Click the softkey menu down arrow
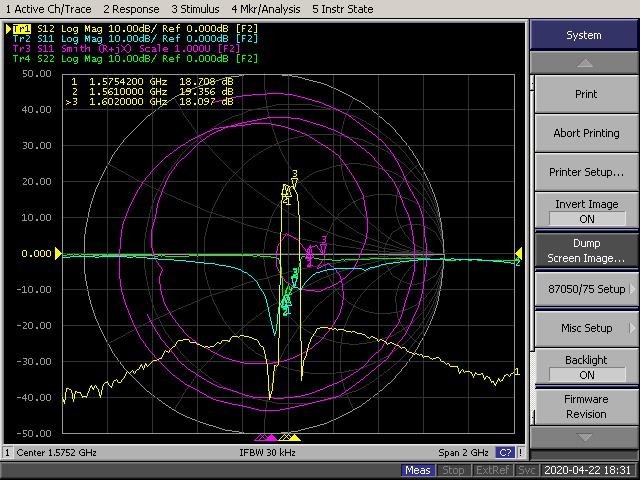This screenshot has height=480, width=640. tap(584, 438)
